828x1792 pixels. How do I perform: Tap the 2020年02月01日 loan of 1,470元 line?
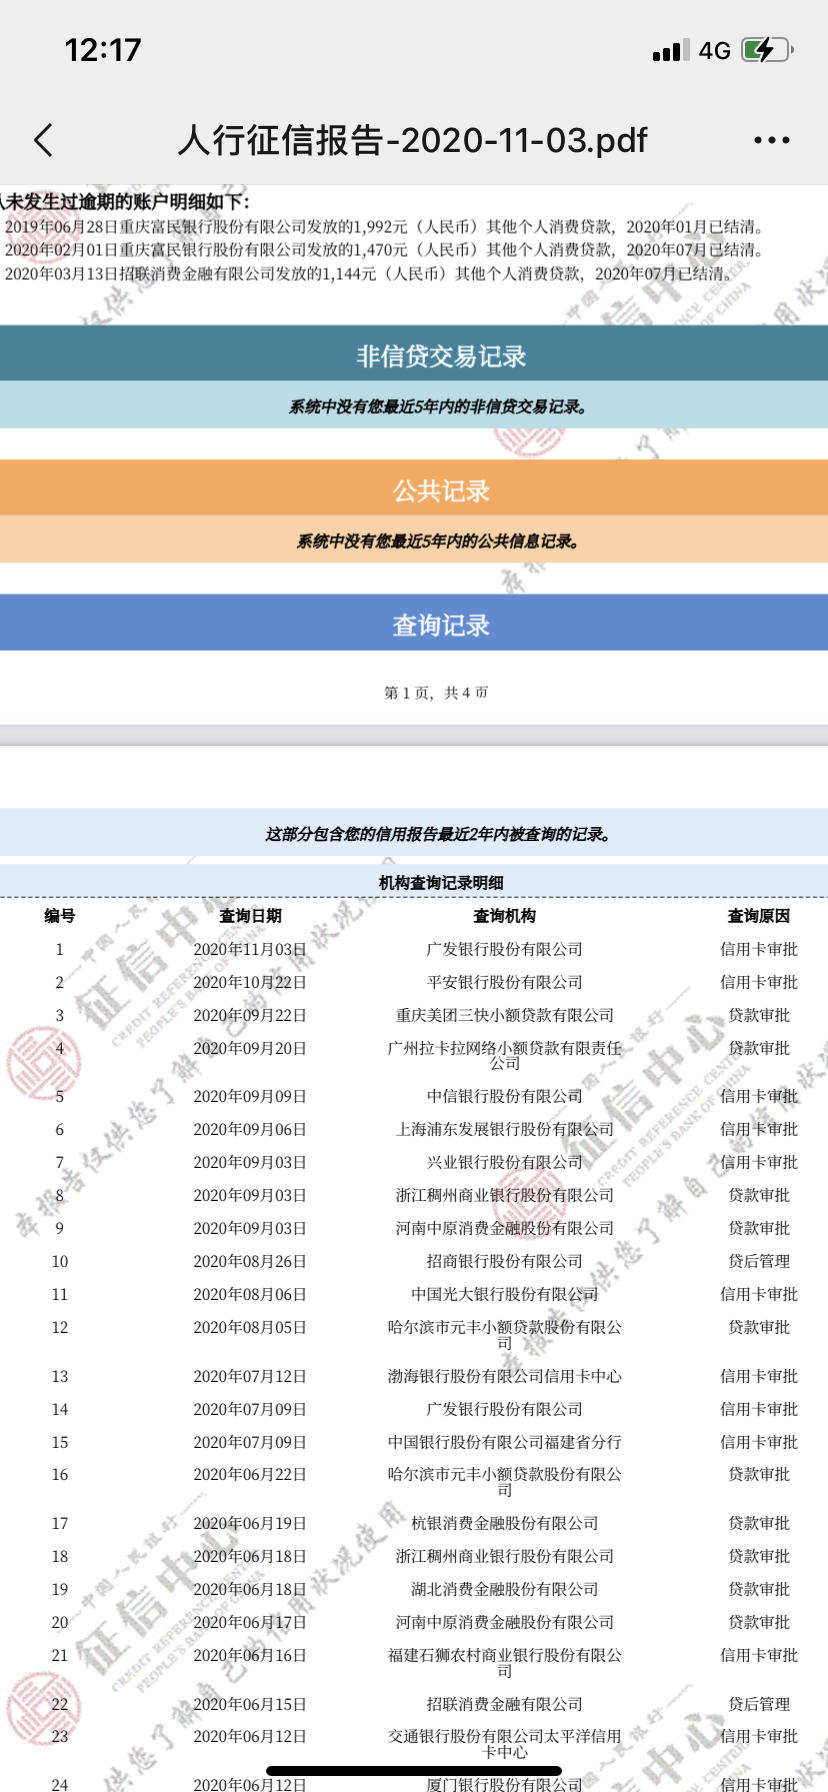tap(384, 250)
